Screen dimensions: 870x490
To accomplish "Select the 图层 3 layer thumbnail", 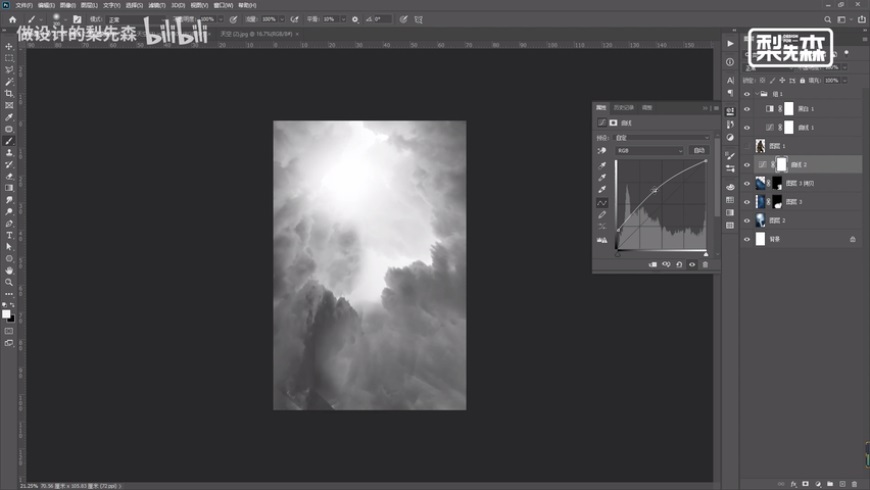I will (762, 202).
